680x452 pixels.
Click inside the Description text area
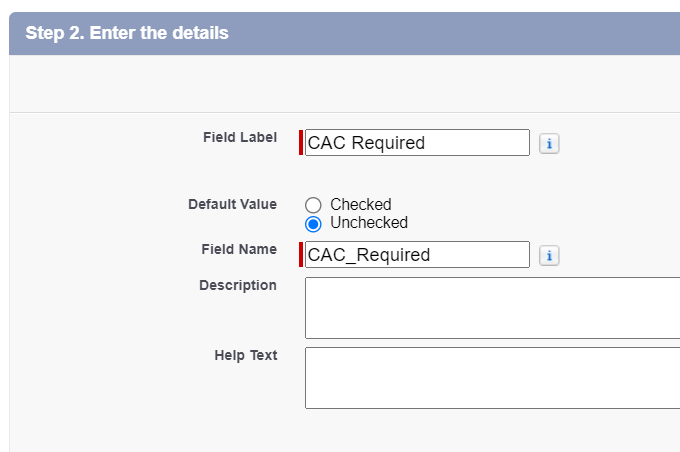click(x=493, y=308)
